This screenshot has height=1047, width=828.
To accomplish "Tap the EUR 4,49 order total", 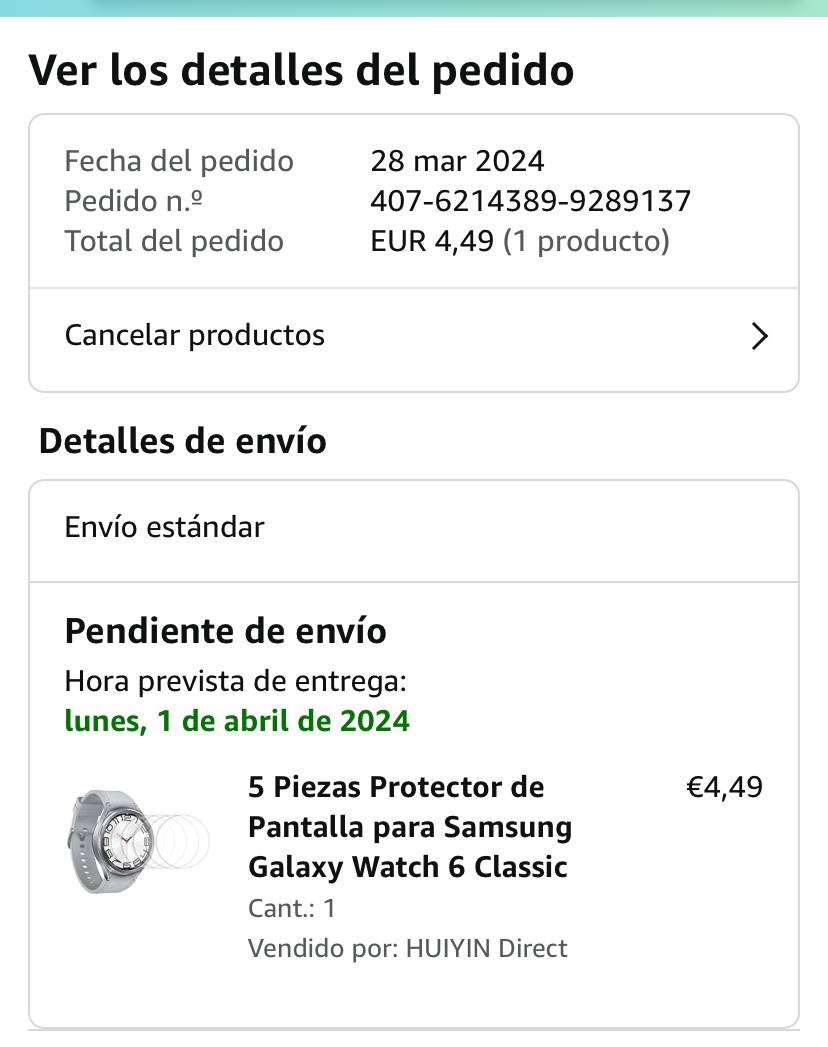I will (x=431, y=241).
